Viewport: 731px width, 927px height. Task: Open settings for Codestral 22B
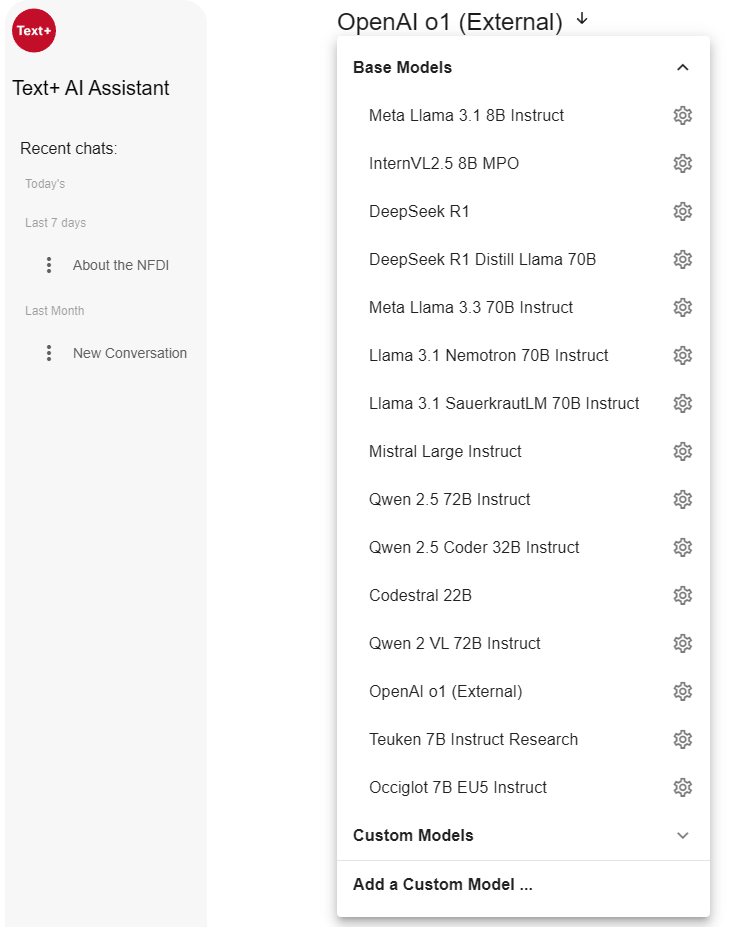coord(683,595)
